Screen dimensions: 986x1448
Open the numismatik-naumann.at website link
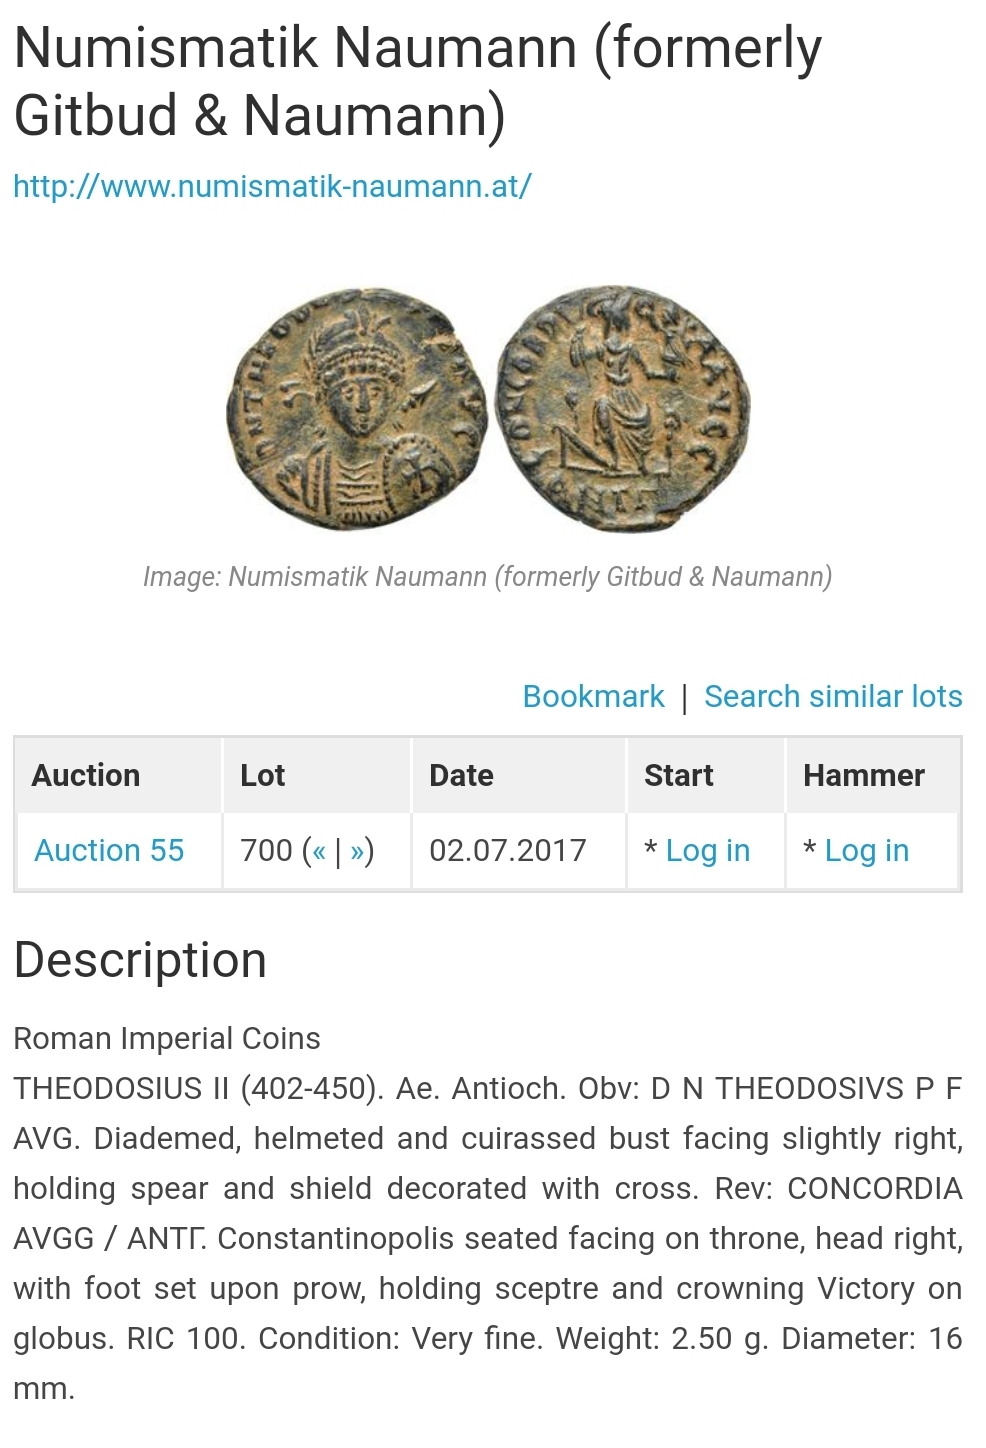tap(272, 186)
